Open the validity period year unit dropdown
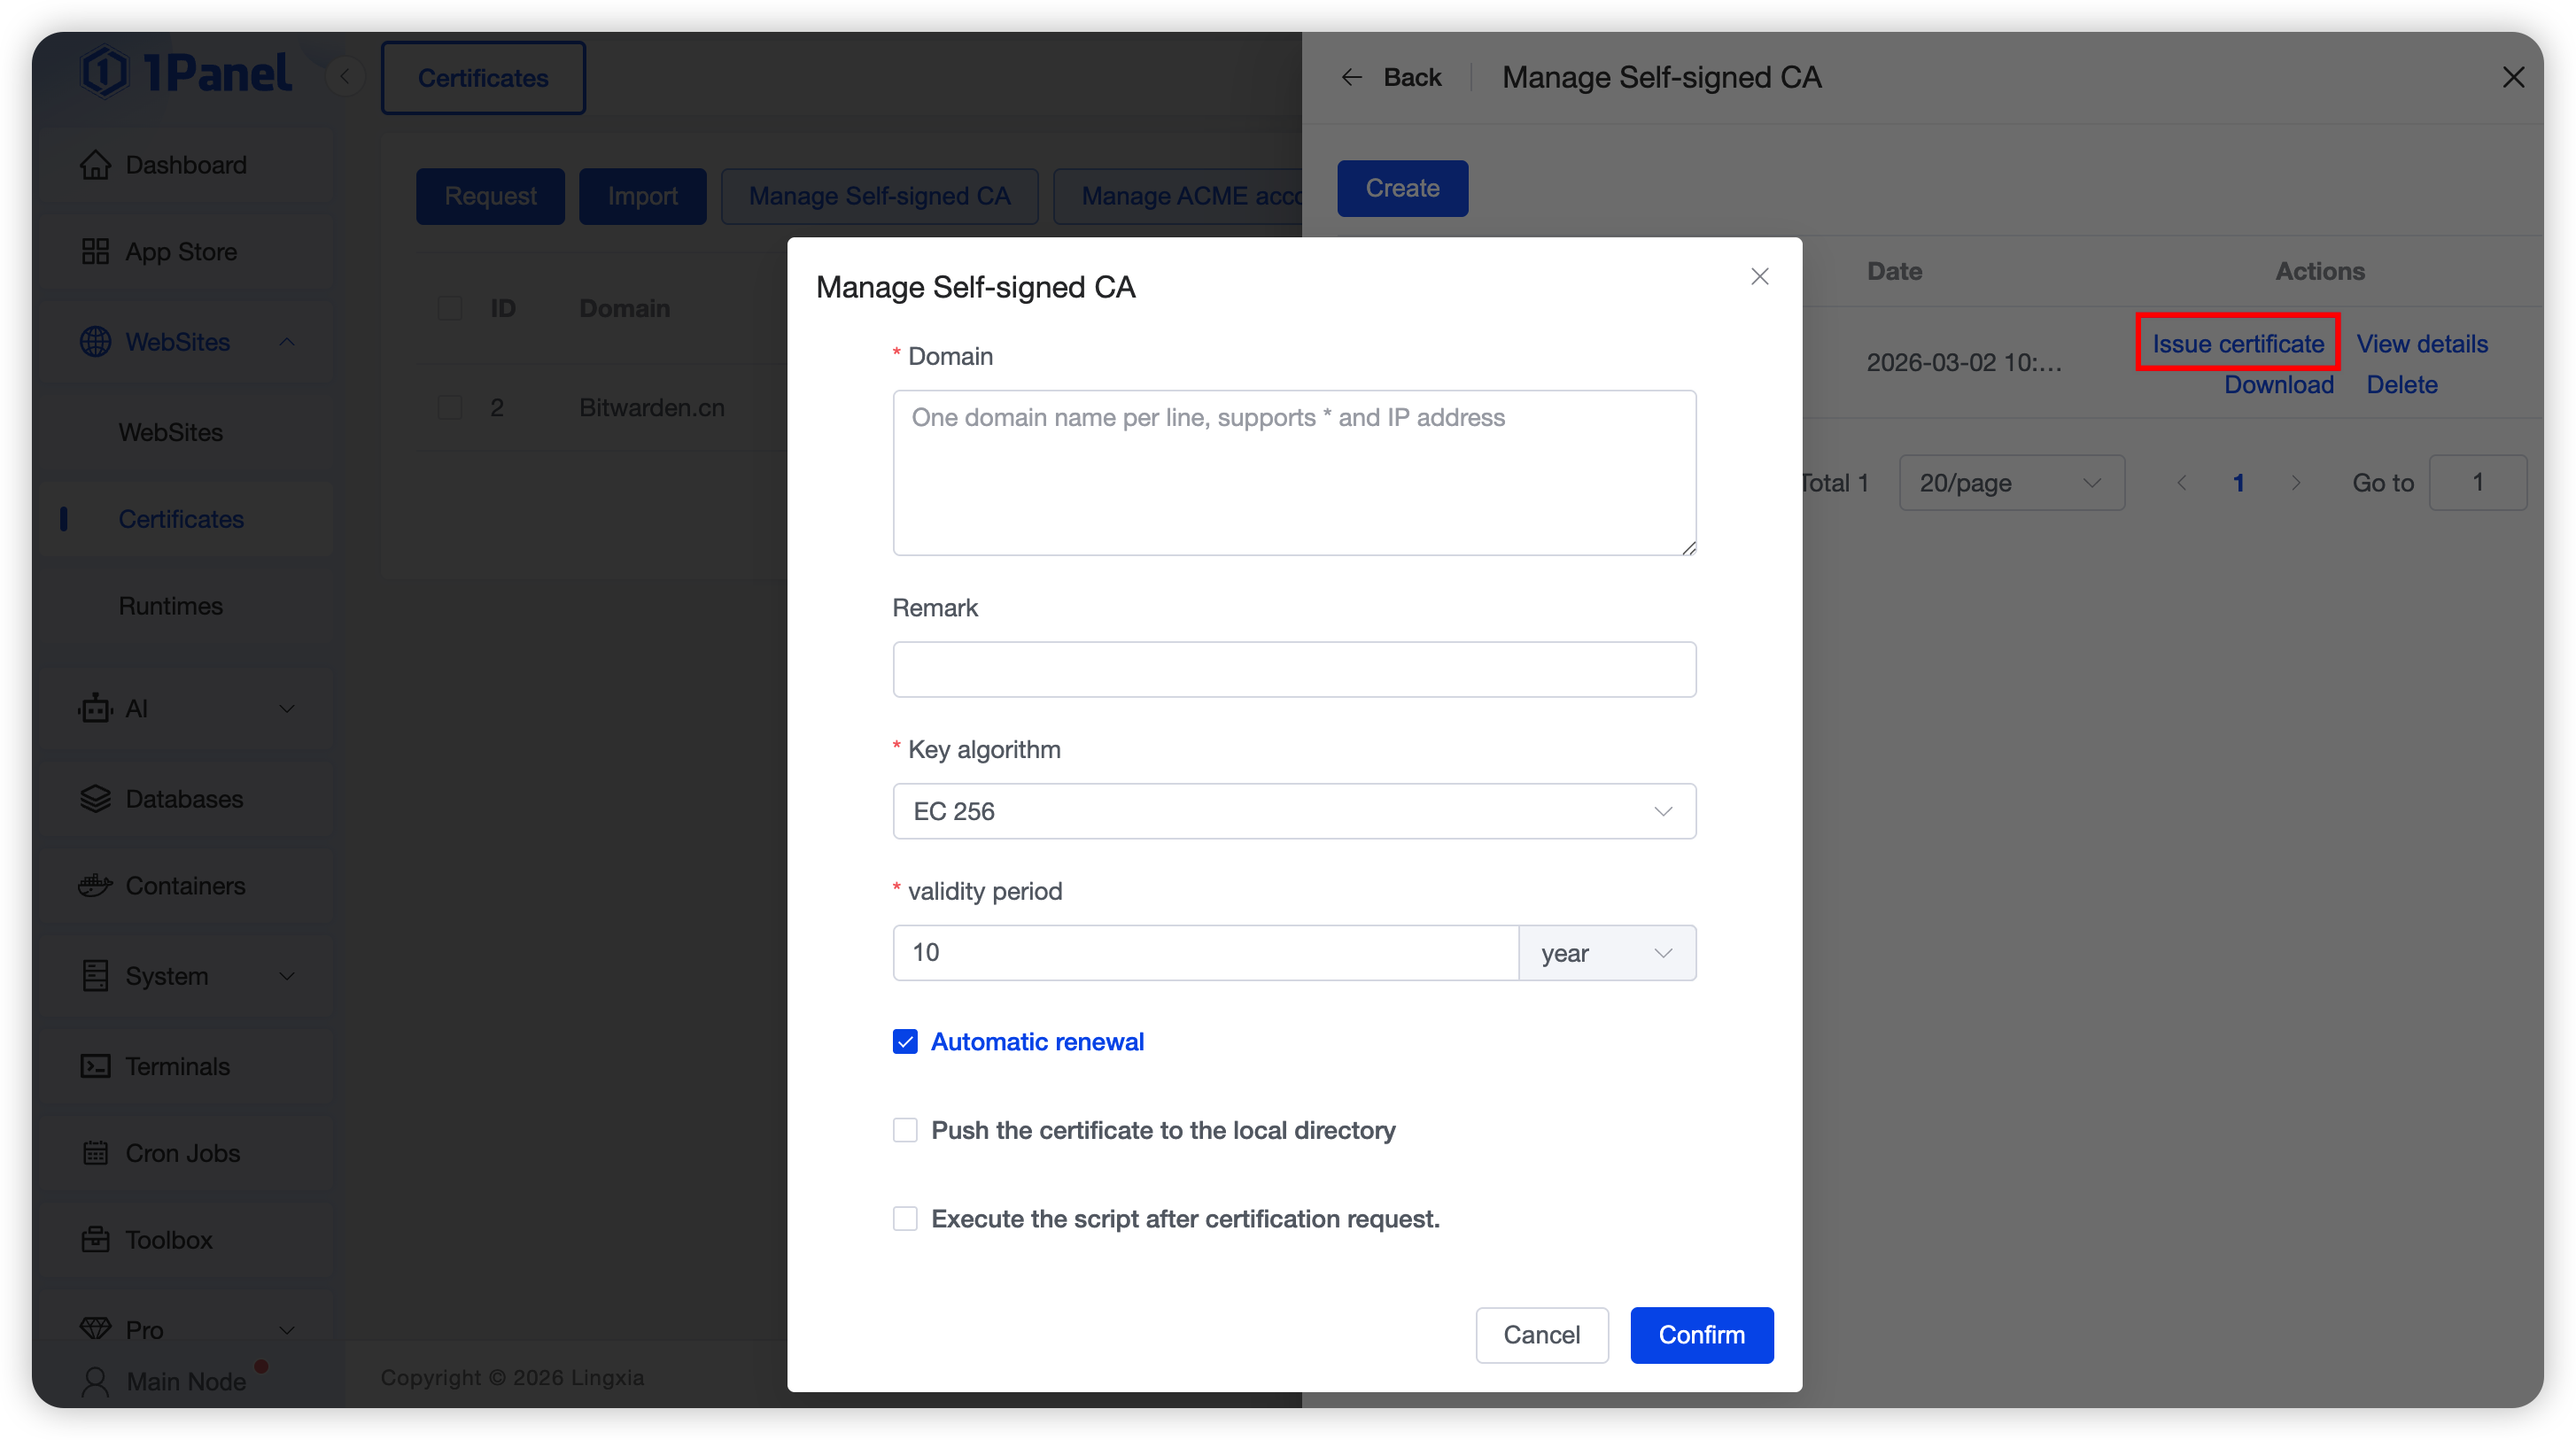 1606,953
